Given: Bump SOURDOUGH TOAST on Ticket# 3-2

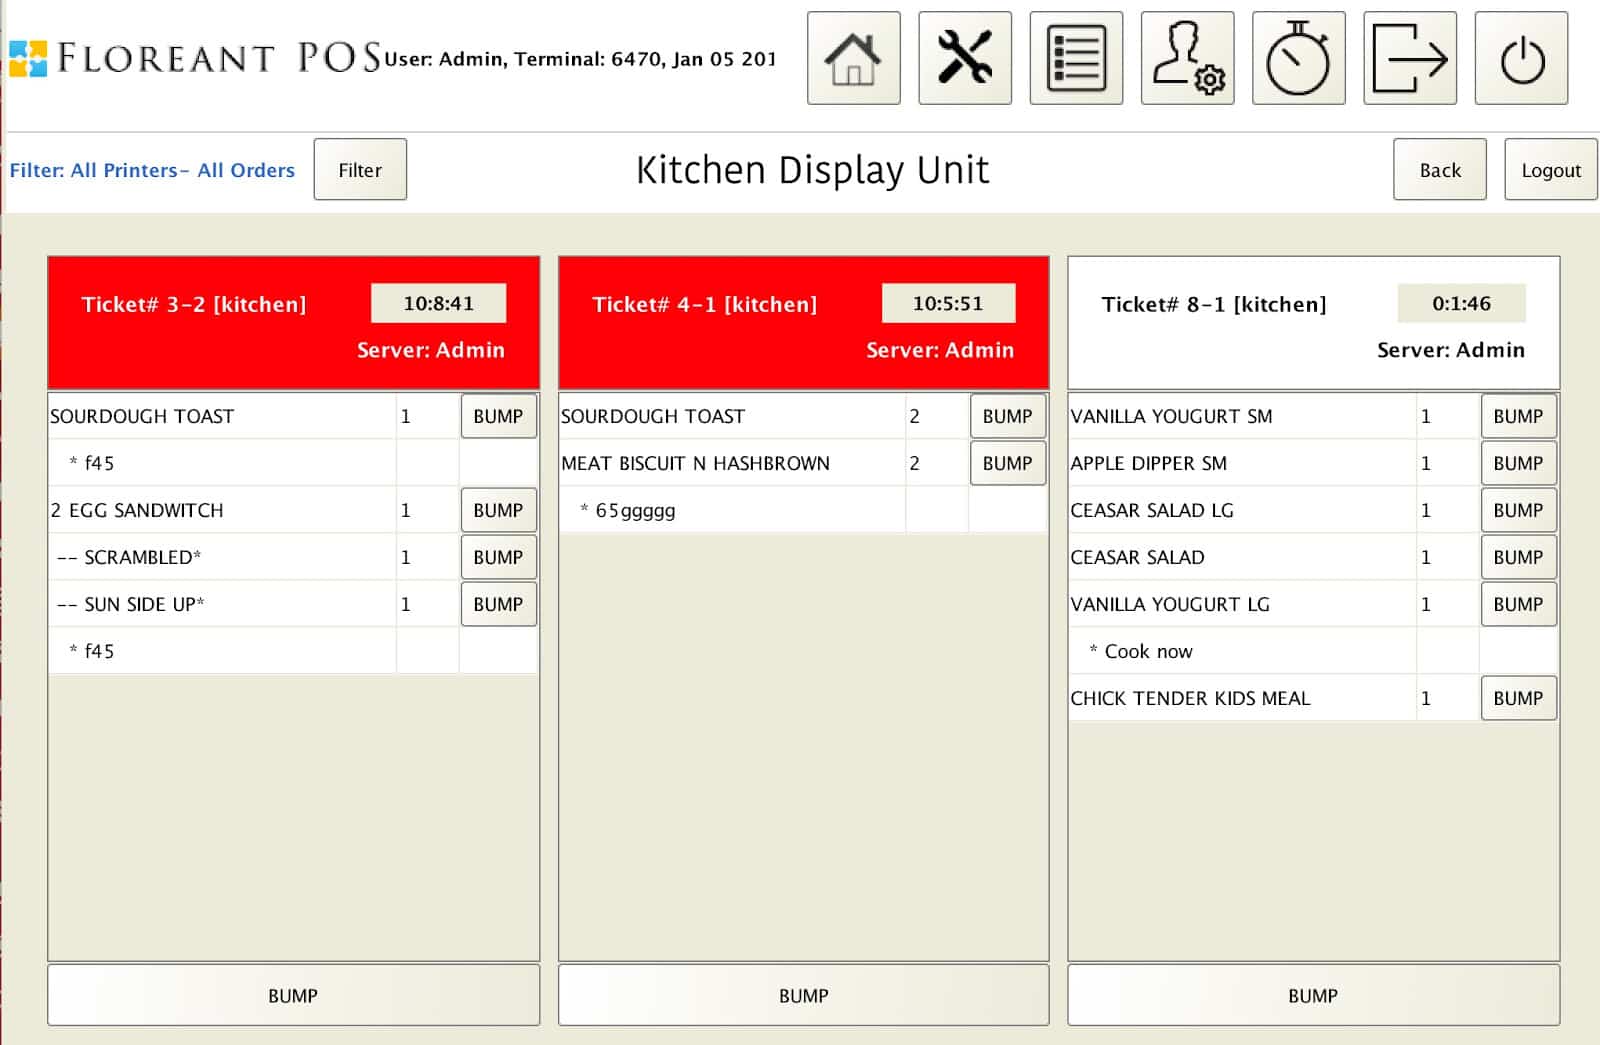Looking at the screenshot, I should (498, 416).
